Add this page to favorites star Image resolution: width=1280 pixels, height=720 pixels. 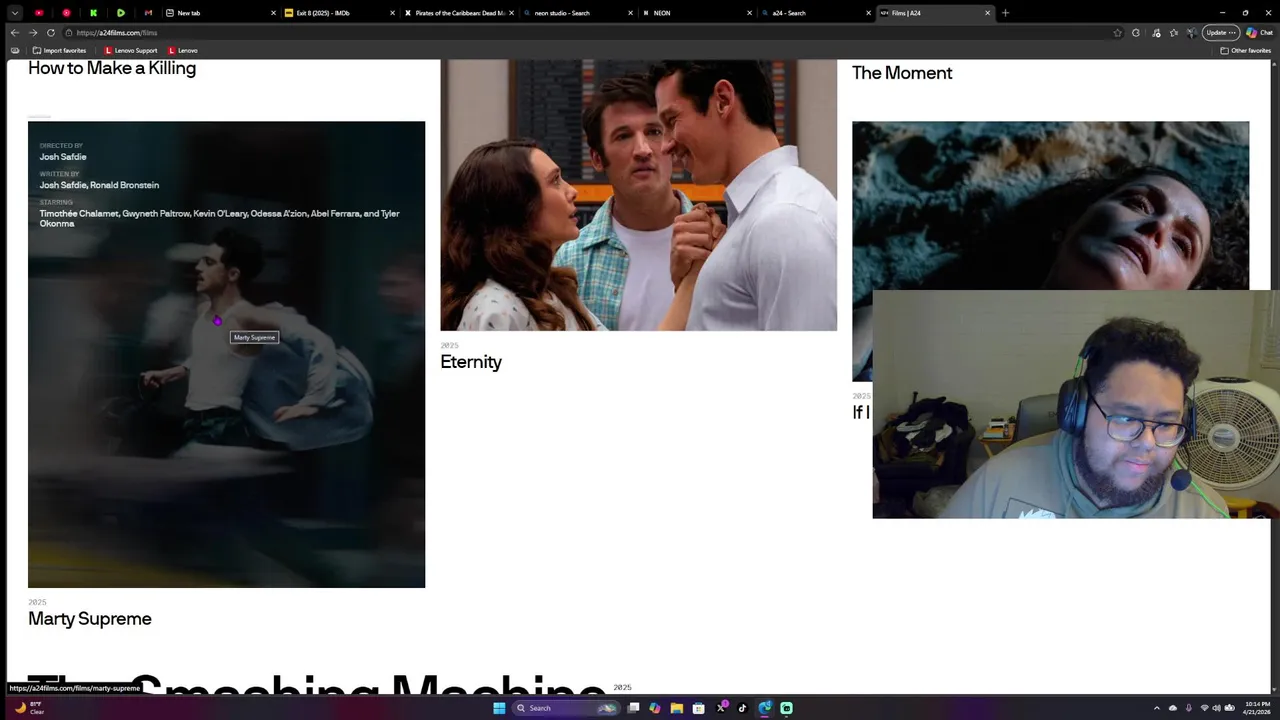(x=1117, y=32)
